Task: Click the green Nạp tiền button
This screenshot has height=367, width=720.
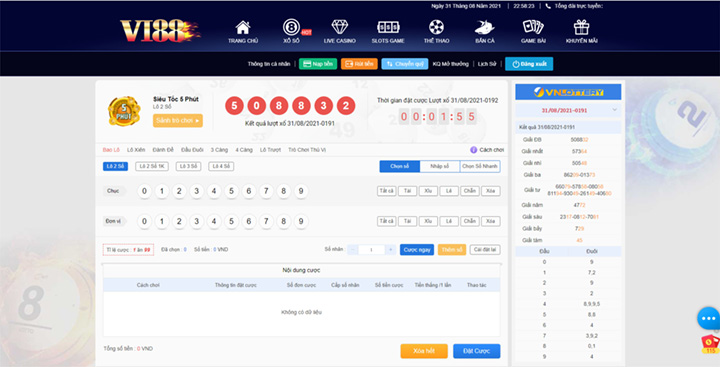Action: click(x=318, y=64)
